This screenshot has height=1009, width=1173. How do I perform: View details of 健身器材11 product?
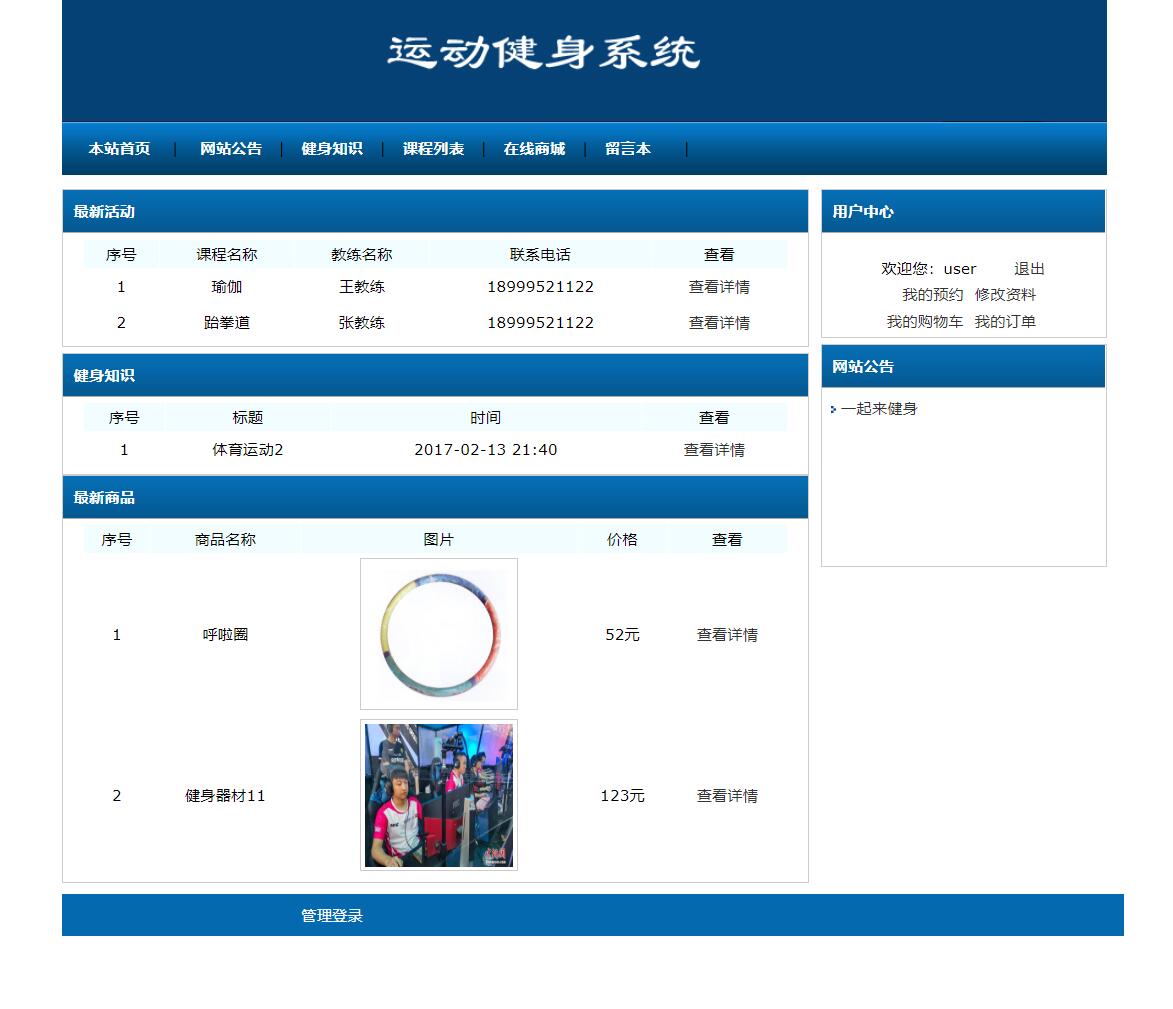coord(727,796)
